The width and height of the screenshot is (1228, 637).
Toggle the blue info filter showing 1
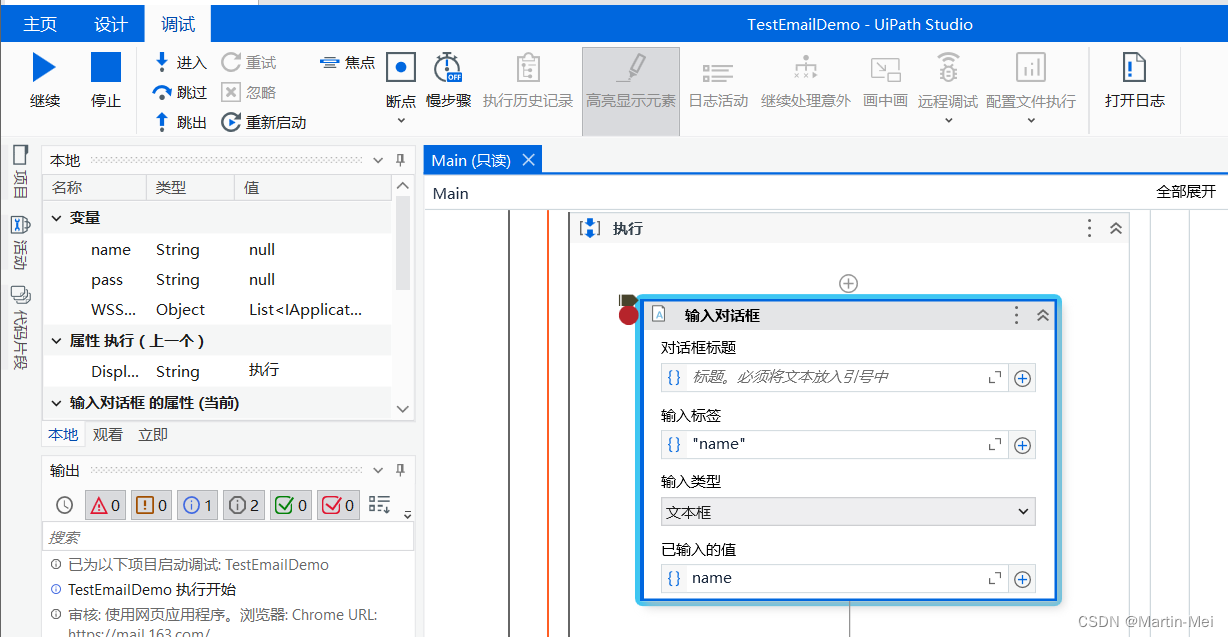(197, 505)
